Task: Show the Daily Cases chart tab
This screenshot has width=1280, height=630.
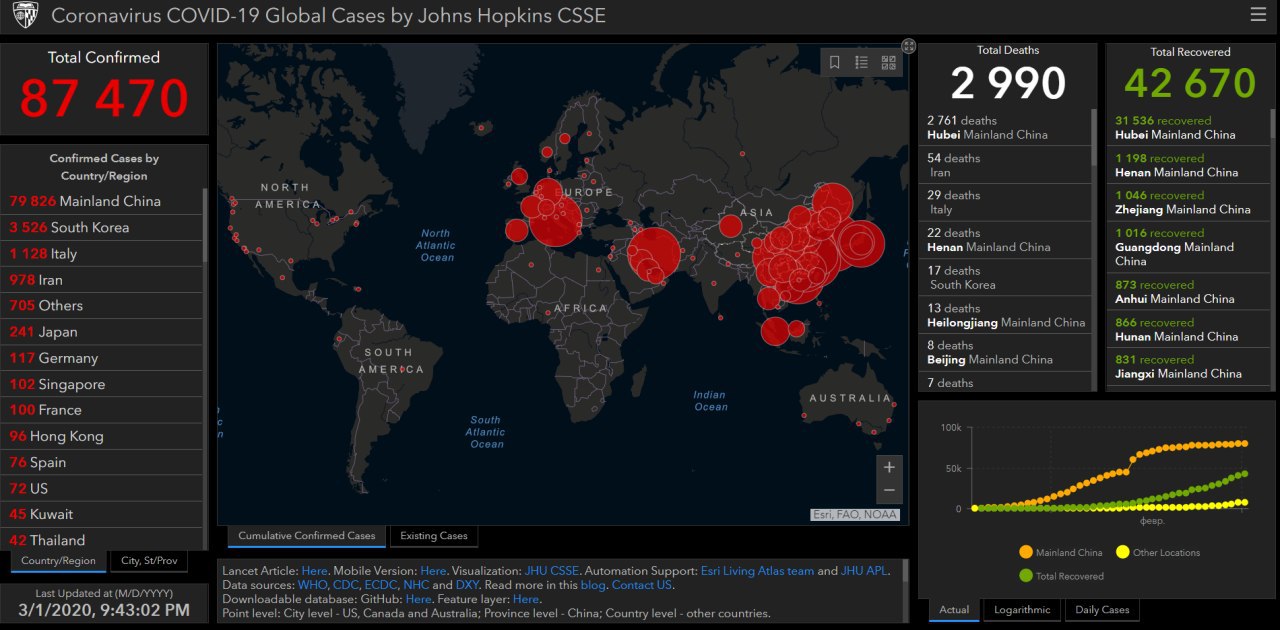Action: [x=1102, y=610]
